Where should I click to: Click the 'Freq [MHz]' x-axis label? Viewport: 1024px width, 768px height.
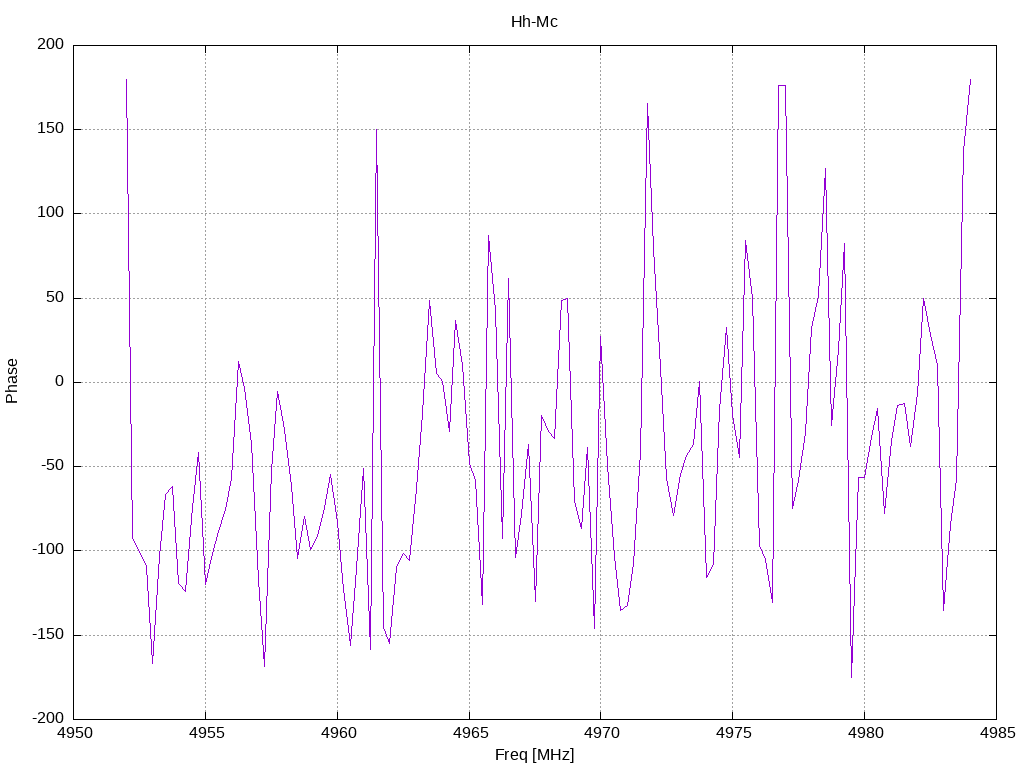click(534, 754)
